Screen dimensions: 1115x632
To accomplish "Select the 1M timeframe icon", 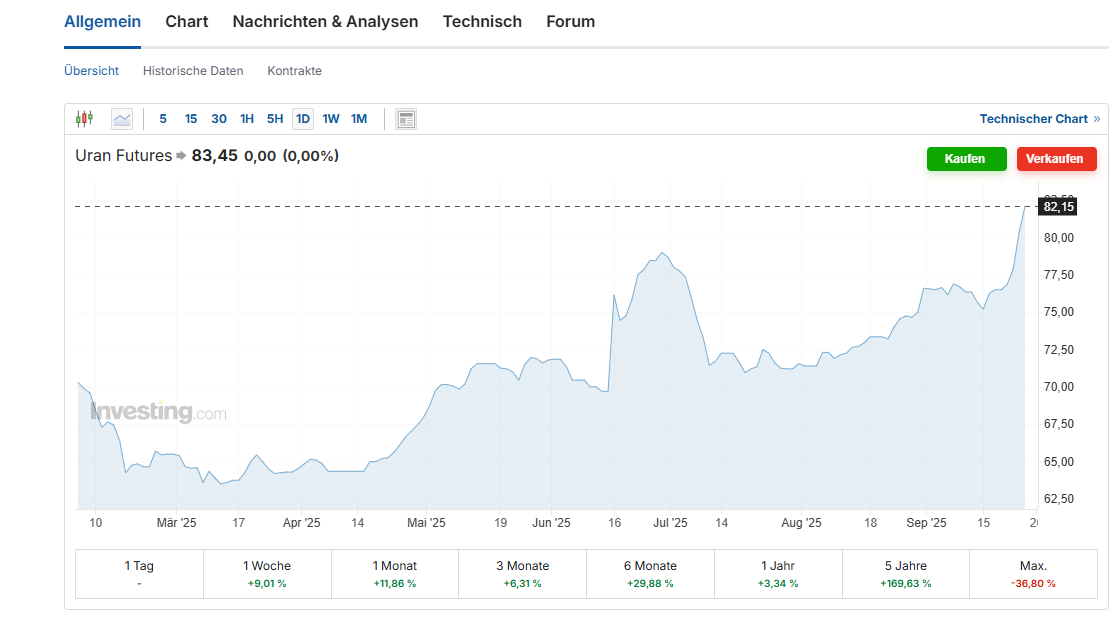I will point(359,118).
